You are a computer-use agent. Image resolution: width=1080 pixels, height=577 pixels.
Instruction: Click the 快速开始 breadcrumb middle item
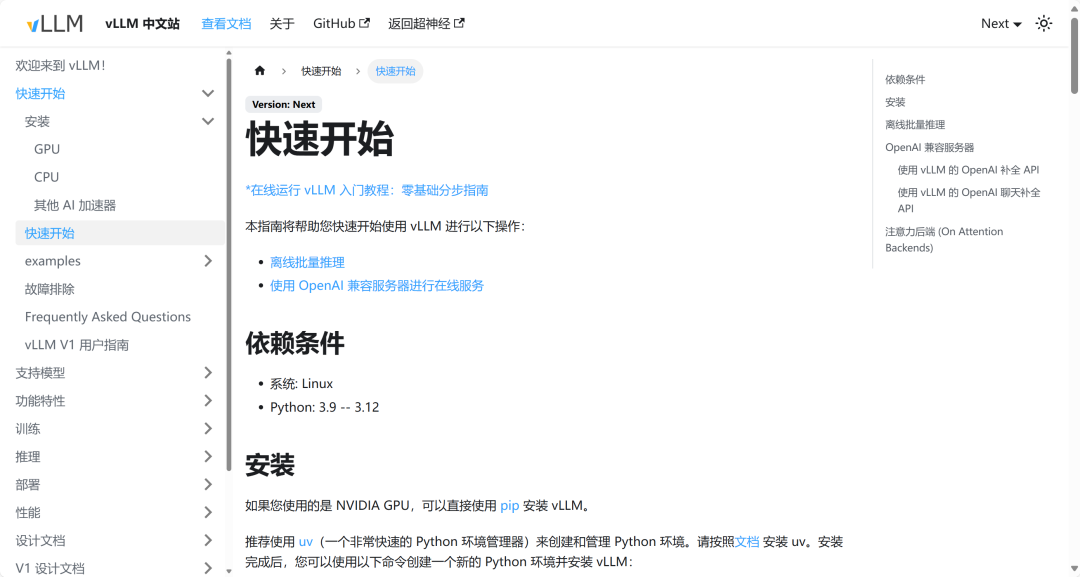pos(321,71)
